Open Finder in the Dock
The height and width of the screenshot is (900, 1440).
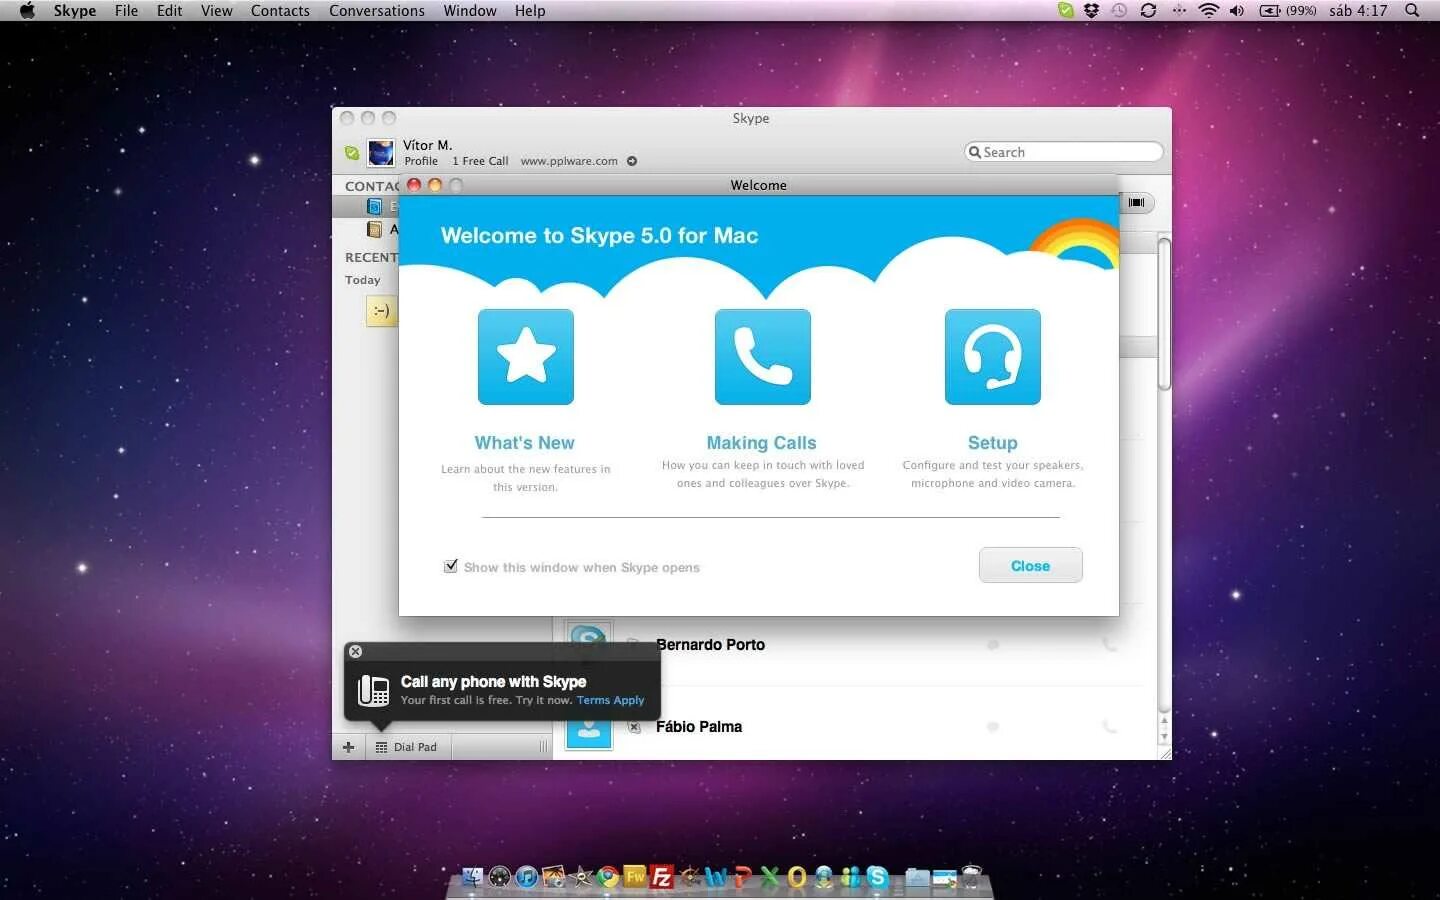[472, 877]
